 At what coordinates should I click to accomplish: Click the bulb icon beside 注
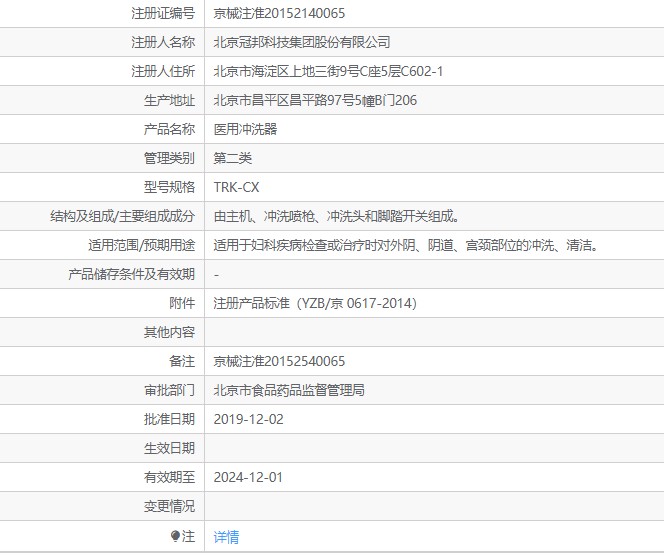point(175,537)
